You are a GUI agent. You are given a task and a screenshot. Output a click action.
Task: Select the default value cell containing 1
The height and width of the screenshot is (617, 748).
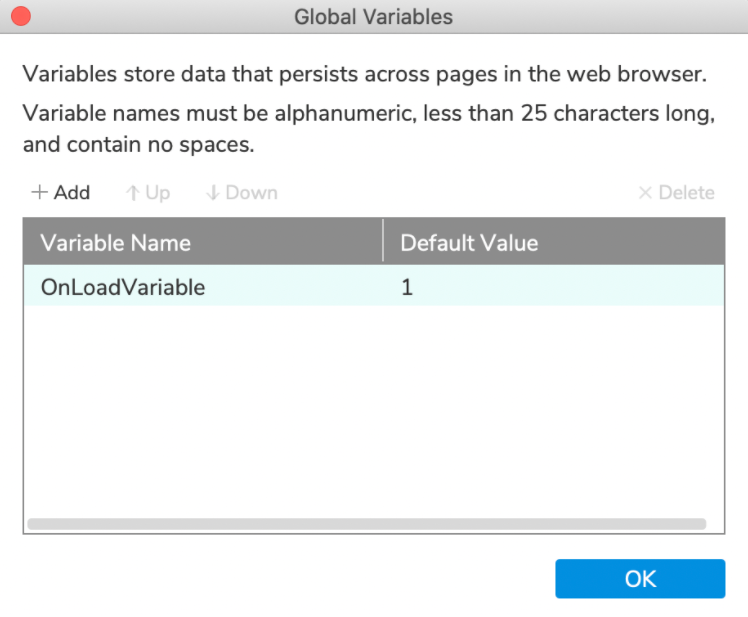pyautogui.click(x=407, y=287)
